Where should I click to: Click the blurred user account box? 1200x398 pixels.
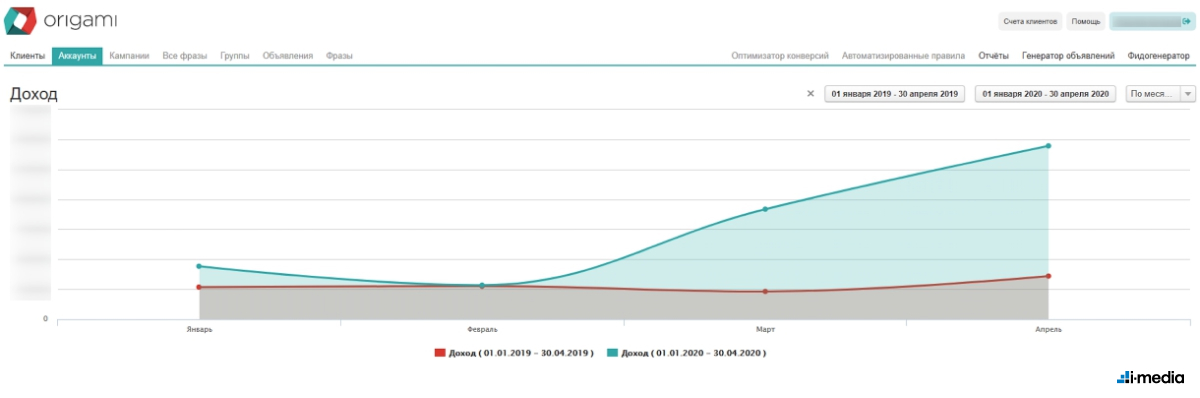point(1151,21)
